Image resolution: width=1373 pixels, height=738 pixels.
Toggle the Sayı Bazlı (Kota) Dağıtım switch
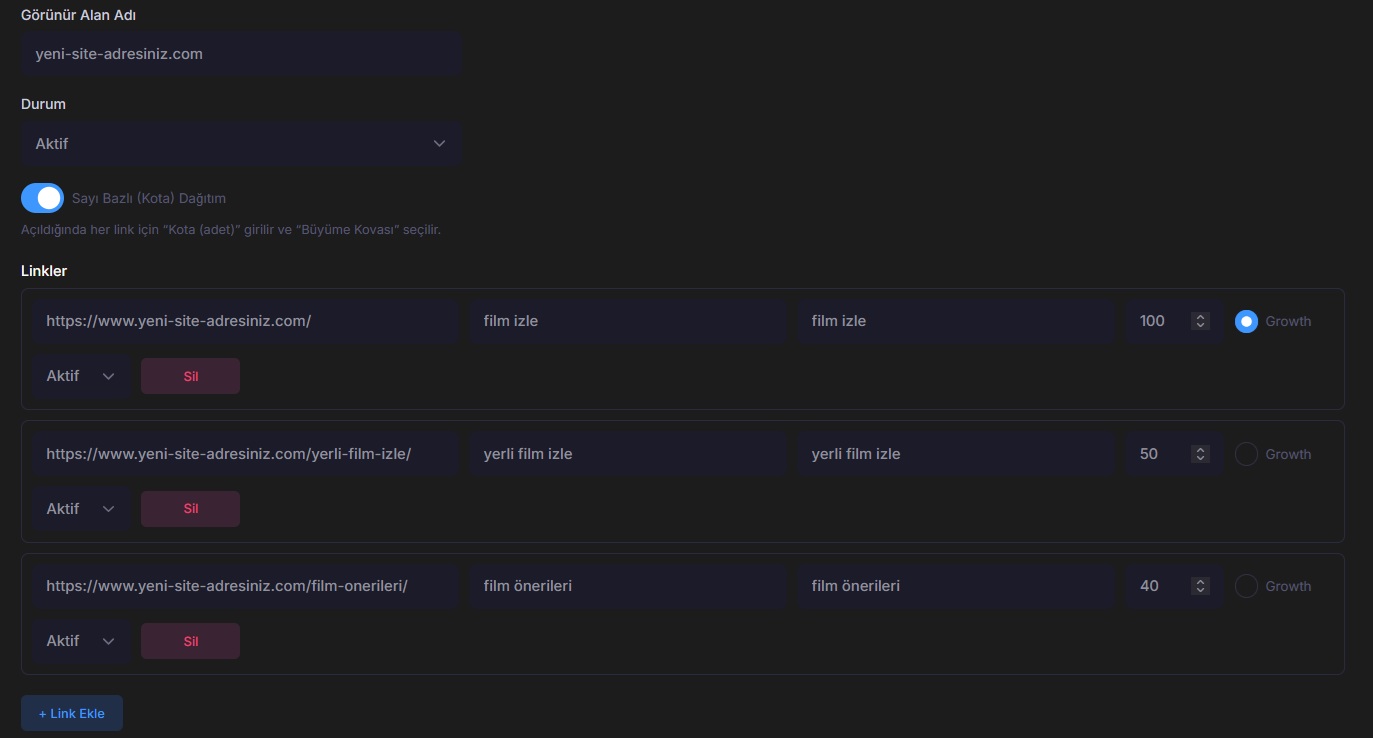42,198
